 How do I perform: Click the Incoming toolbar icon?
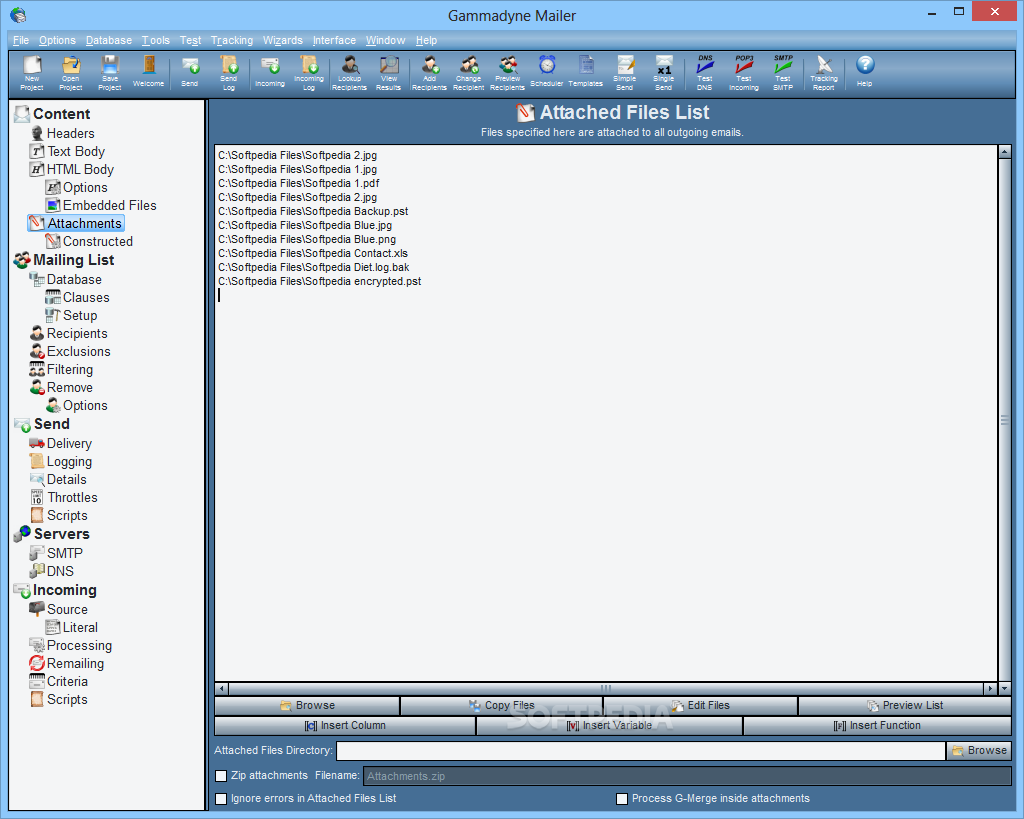point(270,72)
